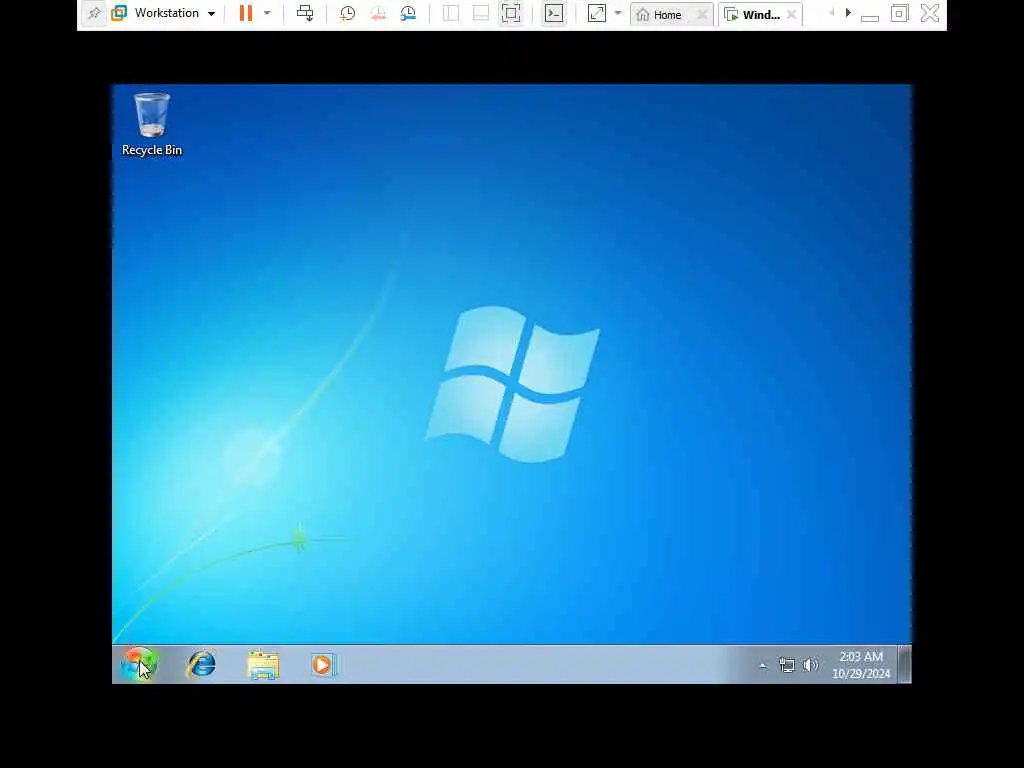Launch Internet Explorer from the taskbar
The width and height of the screenshot is (1024, 768).
[x=202, y=665]
